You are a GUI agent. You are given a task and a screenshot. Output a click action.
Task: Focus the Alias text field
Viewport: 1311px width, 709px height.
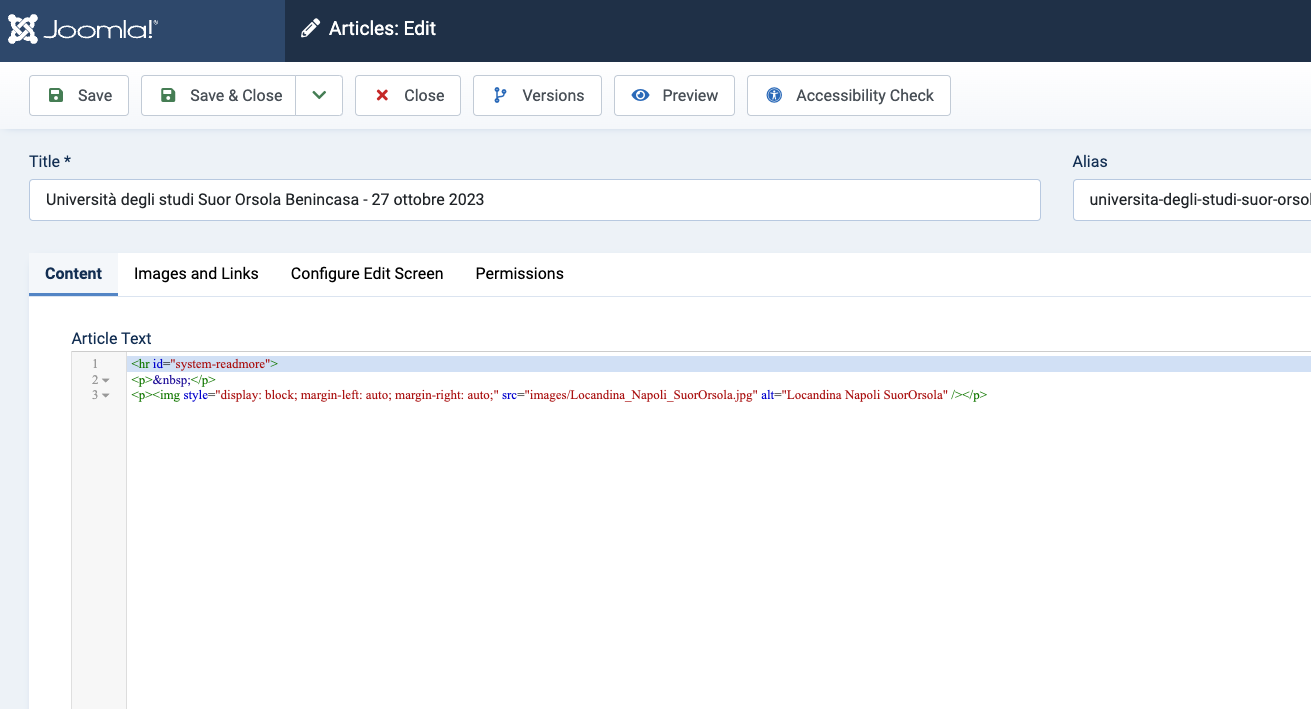point(1191,200)
